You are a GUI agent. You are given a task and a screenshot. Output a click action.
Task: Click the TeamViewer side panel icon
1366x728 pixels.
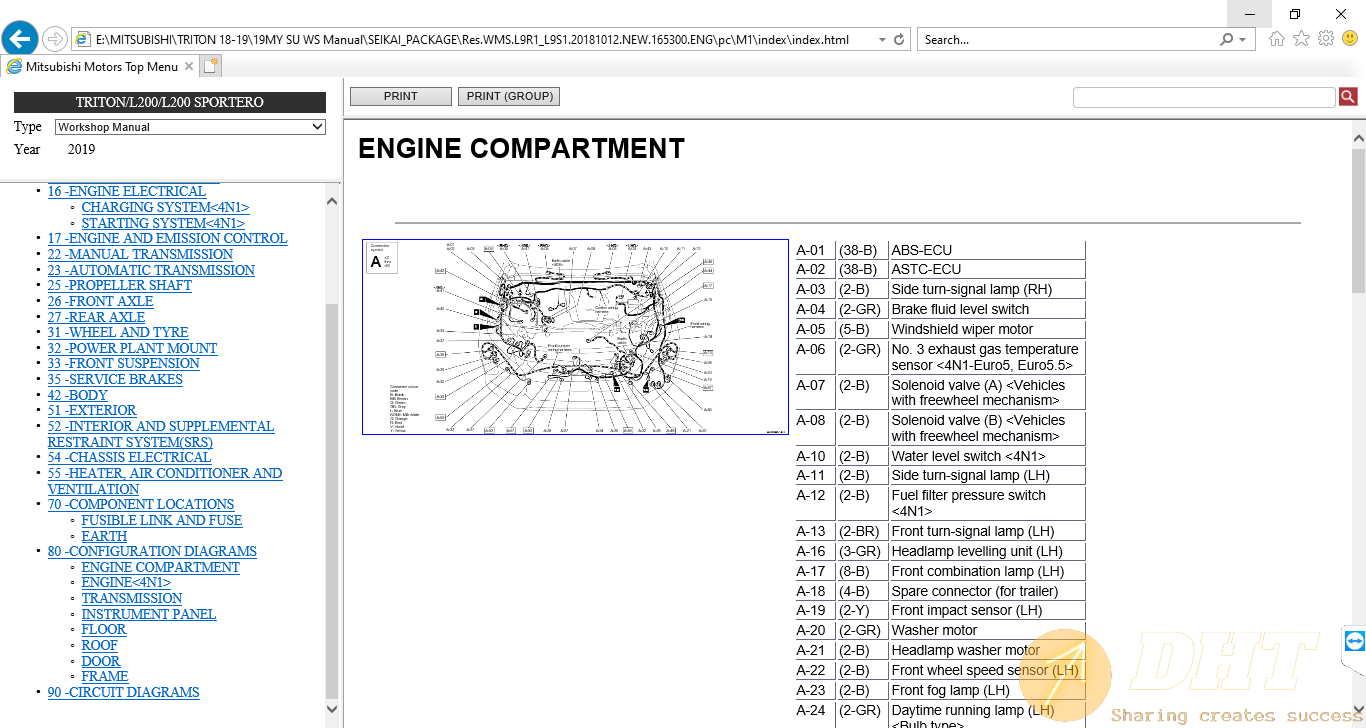(x=1354, y=641)
